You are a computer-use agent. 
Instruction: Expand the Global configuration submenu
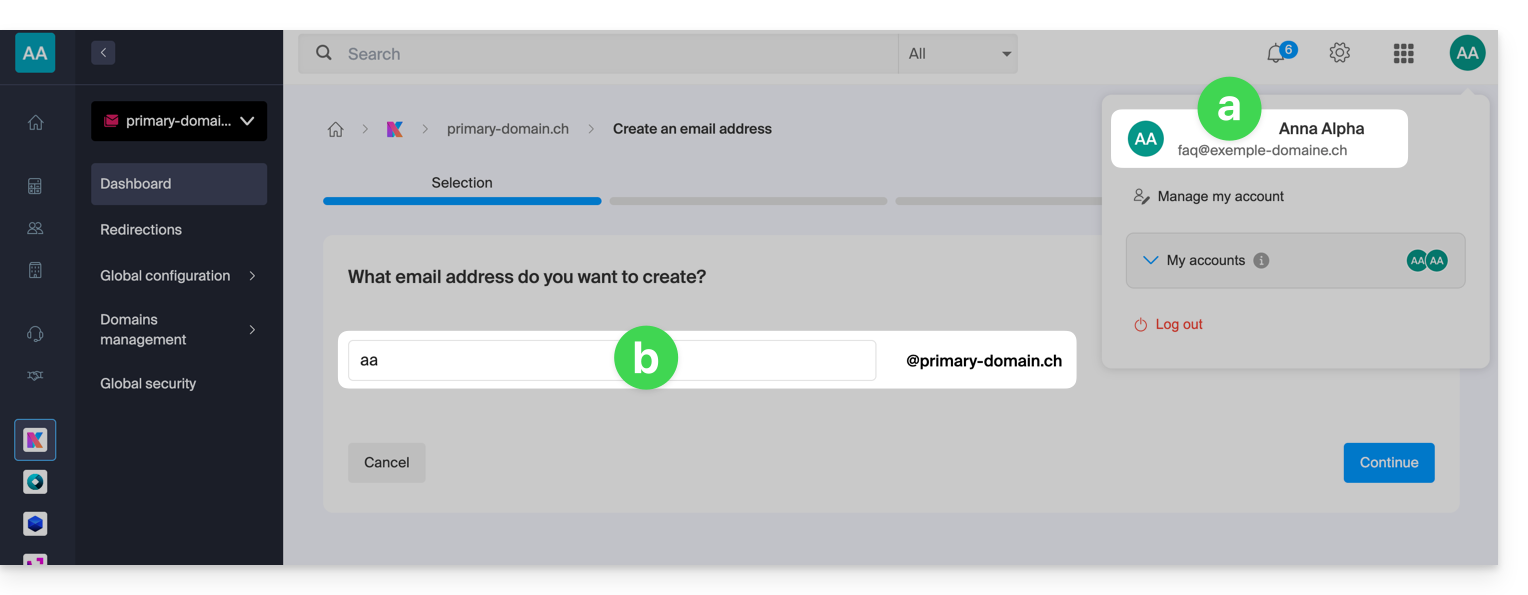coord(179,276)
